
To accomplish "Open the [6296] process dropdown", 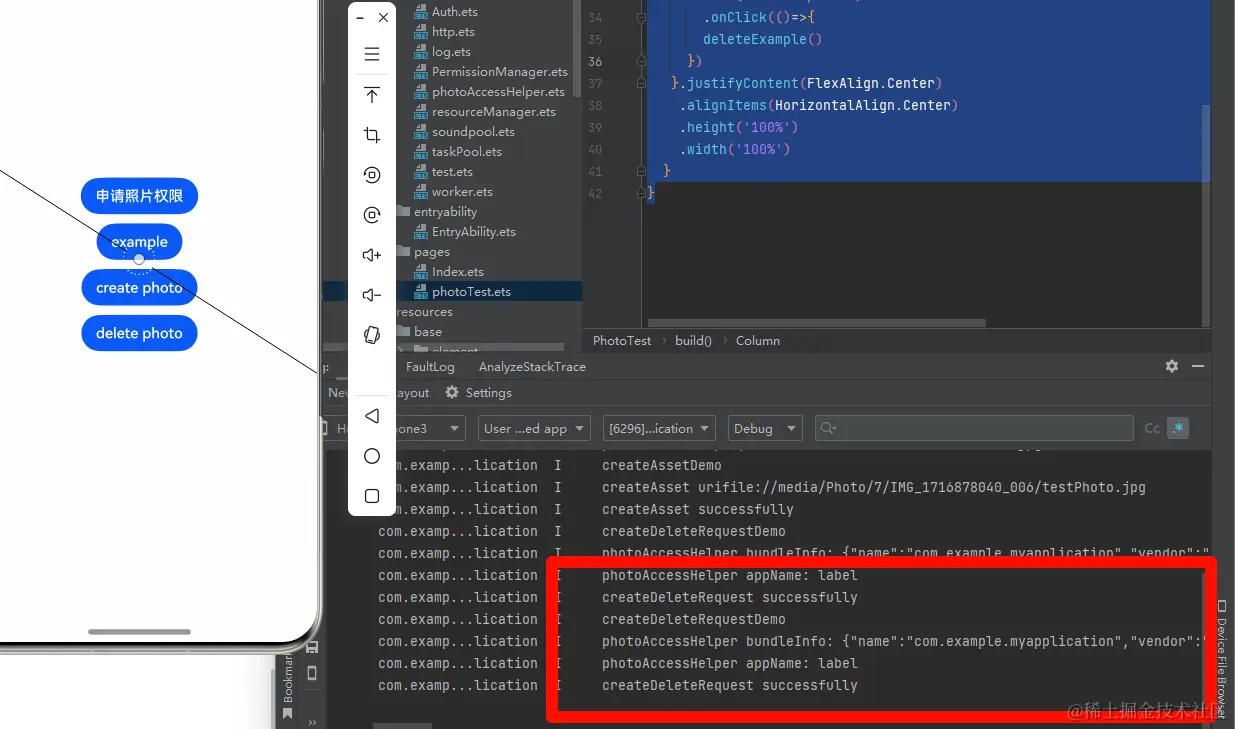I will tap(659, 428).
